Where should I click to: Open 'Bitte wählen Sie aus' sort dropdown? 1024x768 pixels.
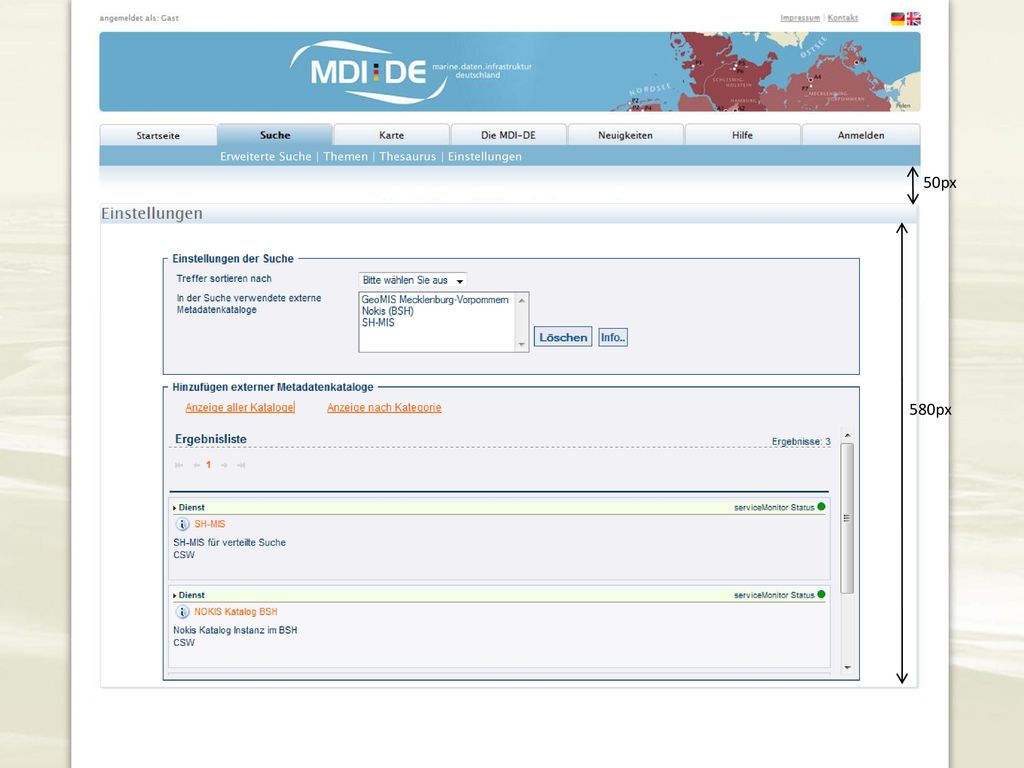point(413,280)
